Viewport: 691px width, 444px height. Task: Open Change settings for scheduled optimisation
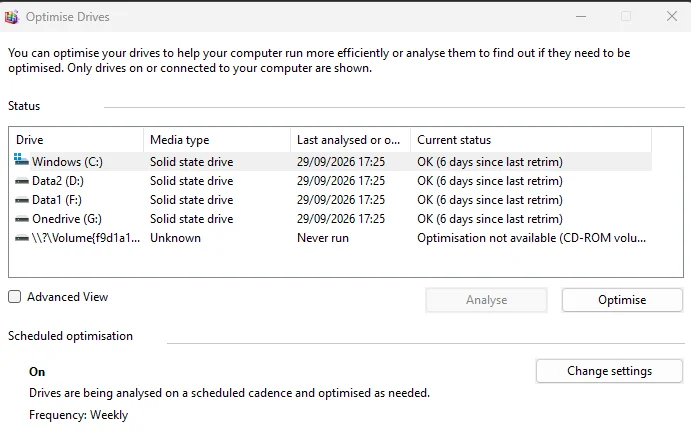click(609, 371)
